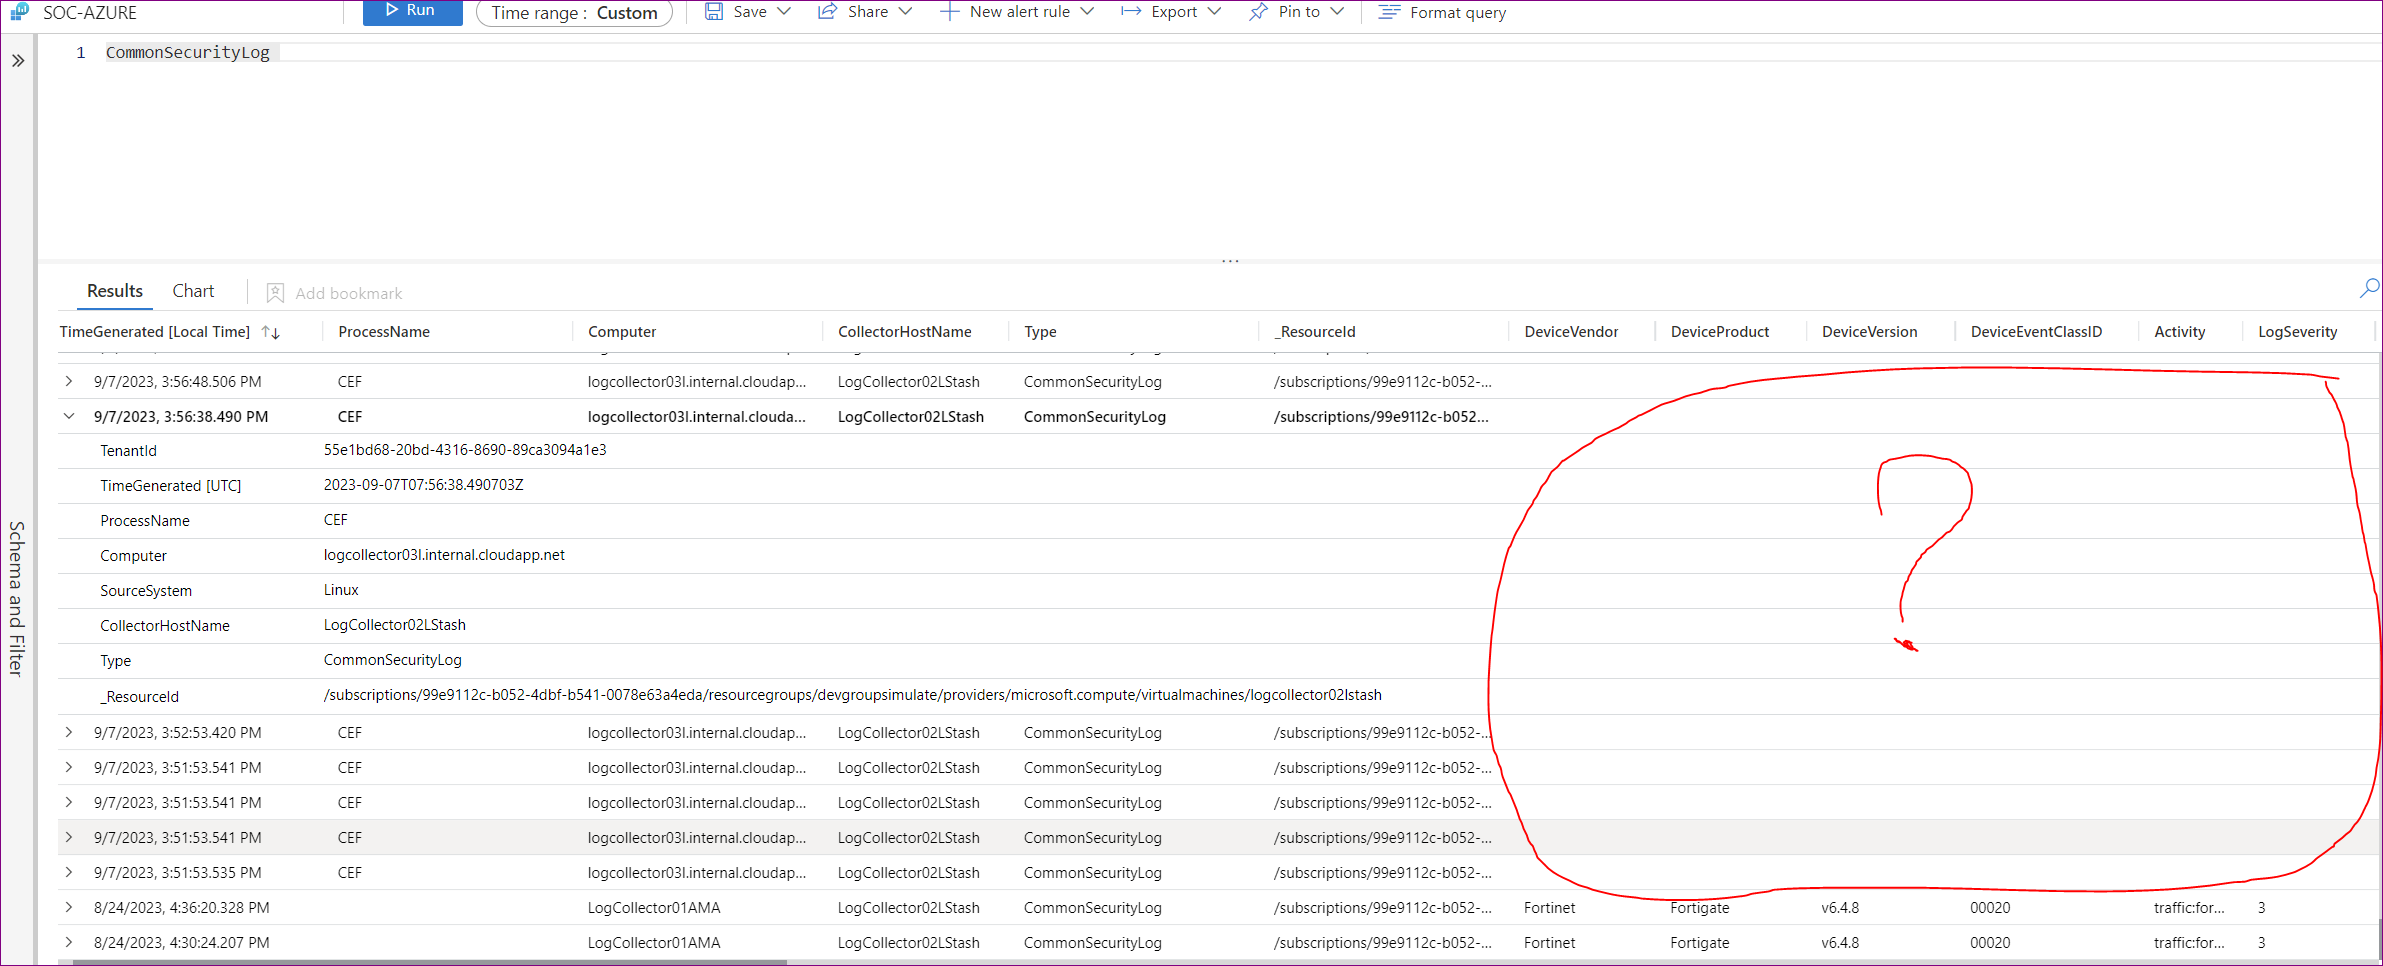Click the New alert rule plus icon

947,11
